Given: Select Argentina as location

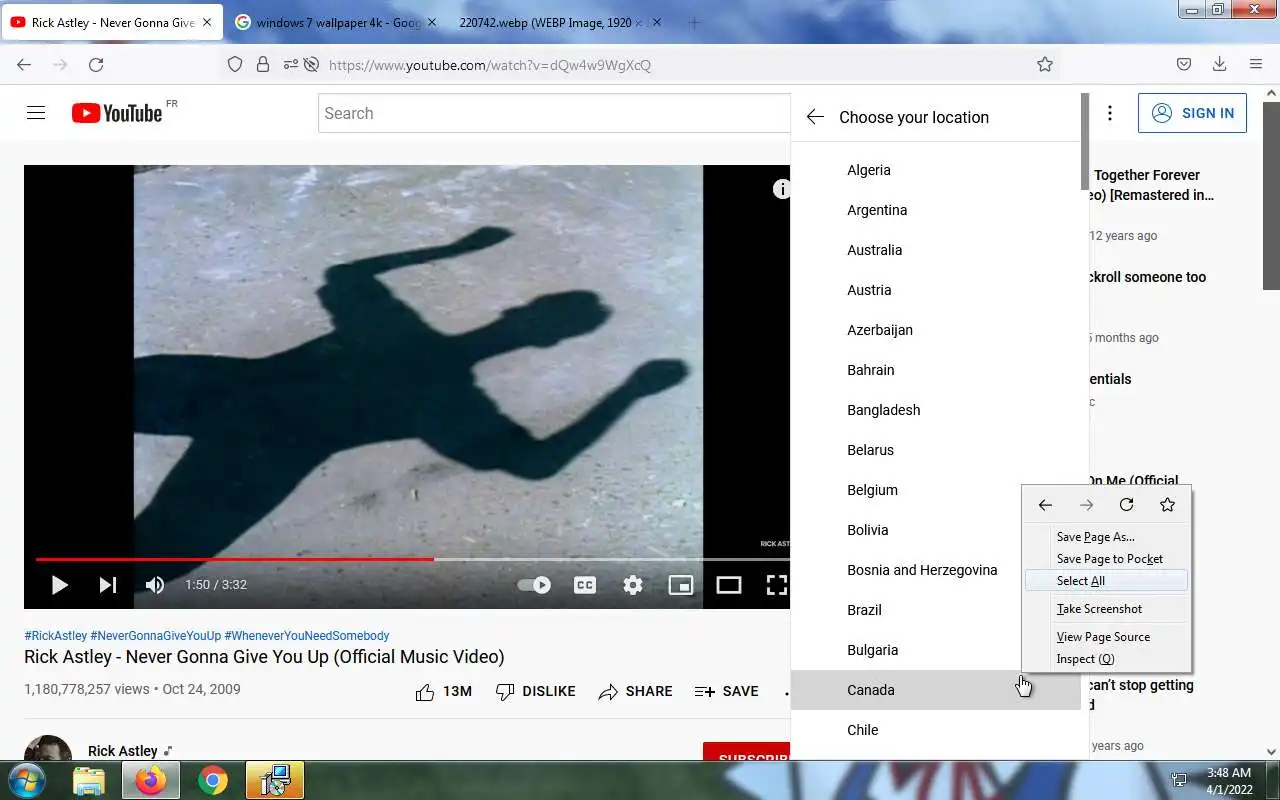Looking at the screenshot, I should tap(936, 210).
